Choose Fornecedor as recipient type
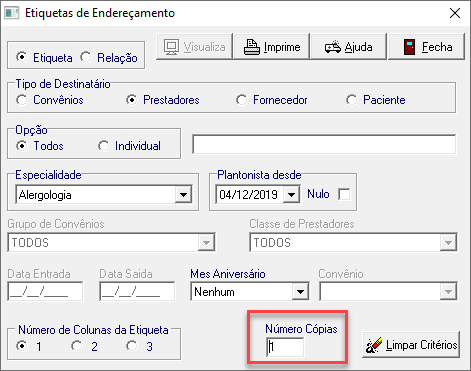The height and width of the screenshot is (371, 471). (x=241, y=100)
